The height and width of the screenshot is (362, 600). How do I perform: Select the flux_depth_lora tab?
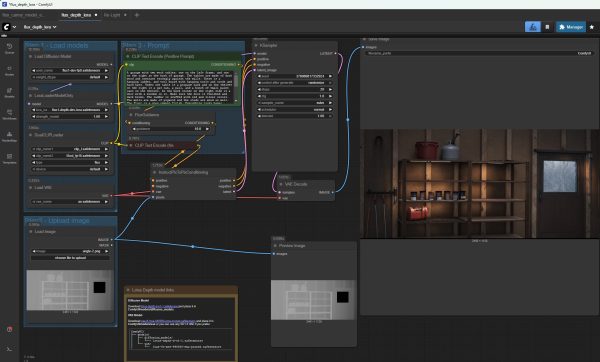76,15
